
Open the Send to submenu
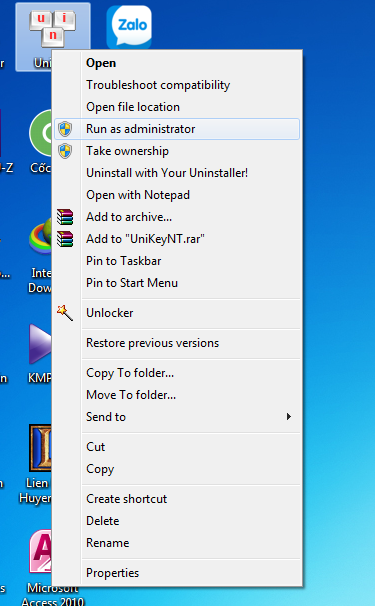pyautogui.click(x=177, y=417)
